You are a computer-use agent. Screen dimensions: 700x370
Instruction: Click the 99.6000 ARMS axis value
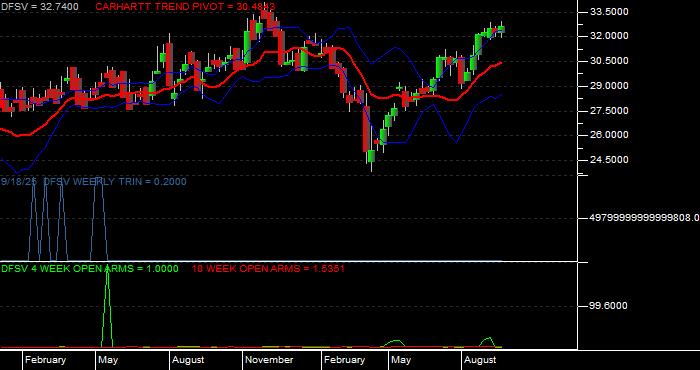point(608,306)
